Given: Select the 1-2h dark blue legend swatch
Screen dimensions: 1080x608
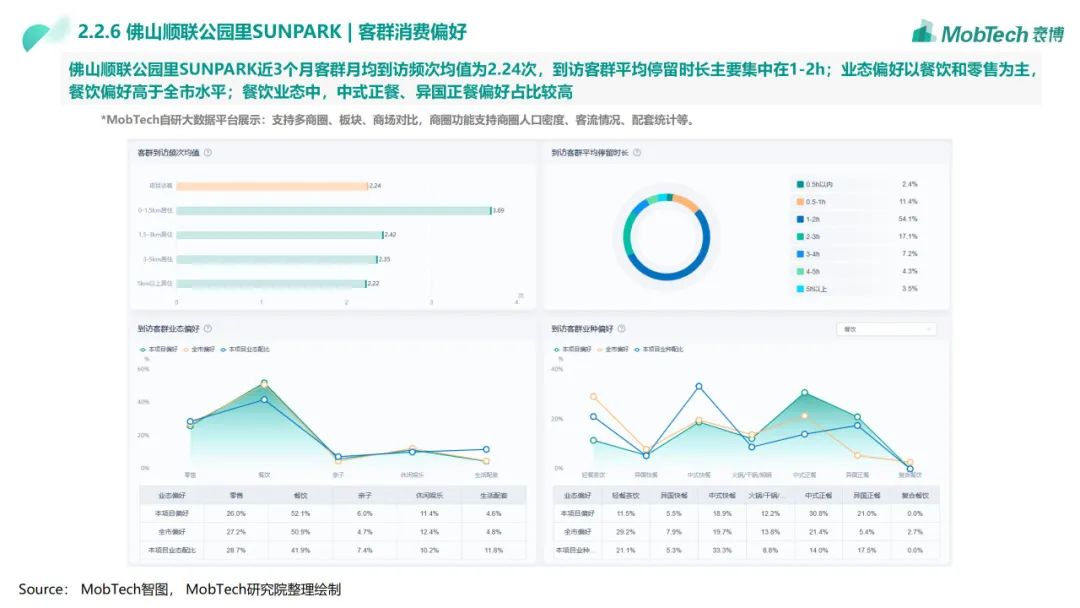Looking at the screenshot, I should pyautogui.click(x=800, y=219).
